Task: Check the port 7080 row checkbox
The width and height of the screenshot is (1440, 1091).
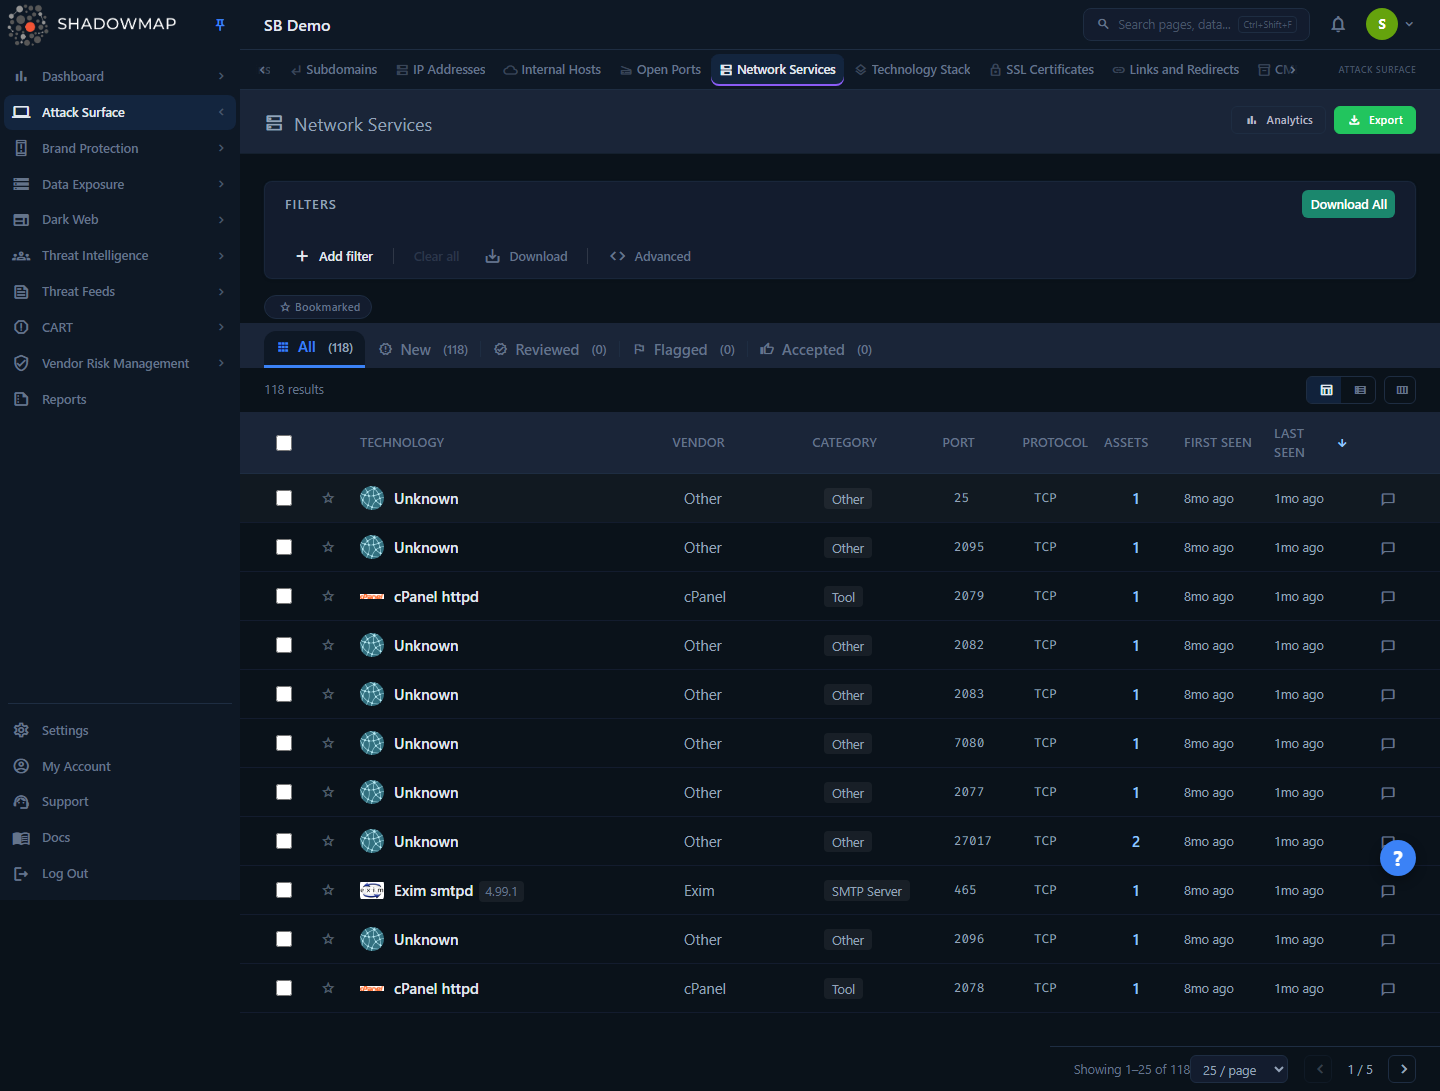Action: pos(284,743)
